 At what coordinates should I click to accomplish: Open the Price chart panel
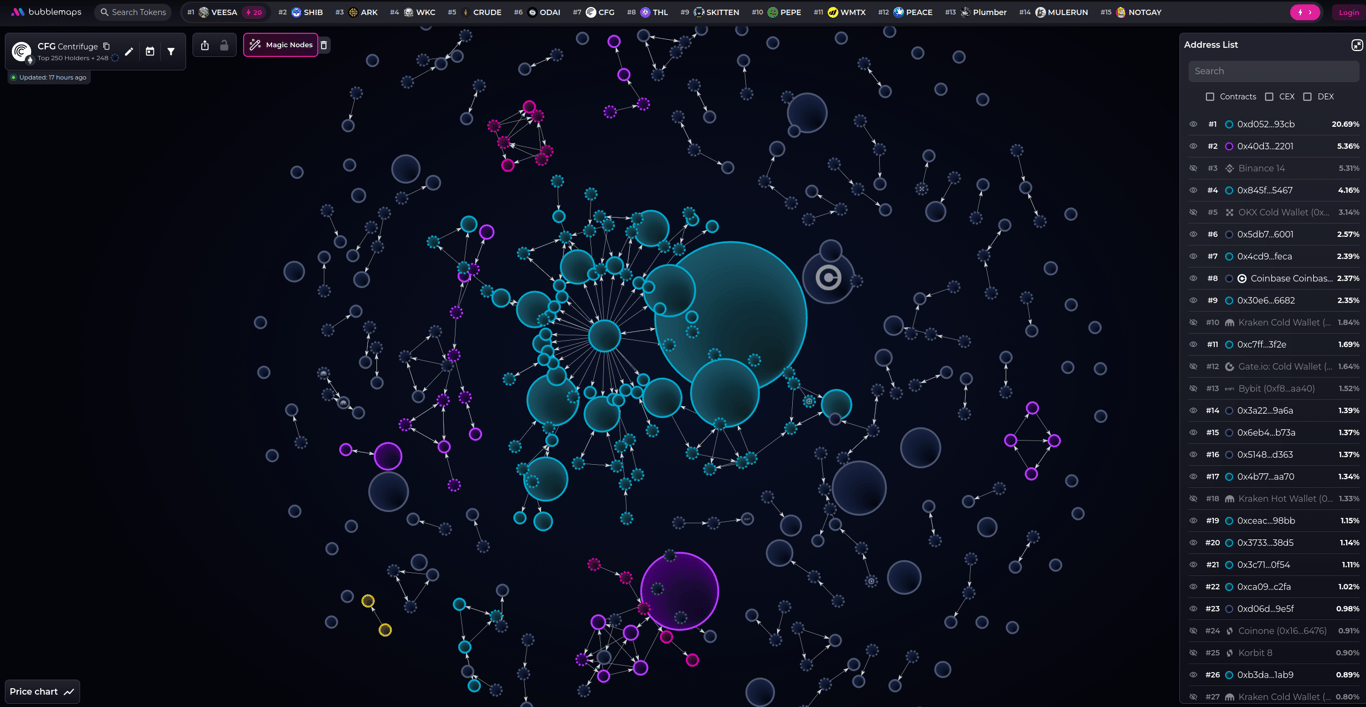[x=41, y=691]
